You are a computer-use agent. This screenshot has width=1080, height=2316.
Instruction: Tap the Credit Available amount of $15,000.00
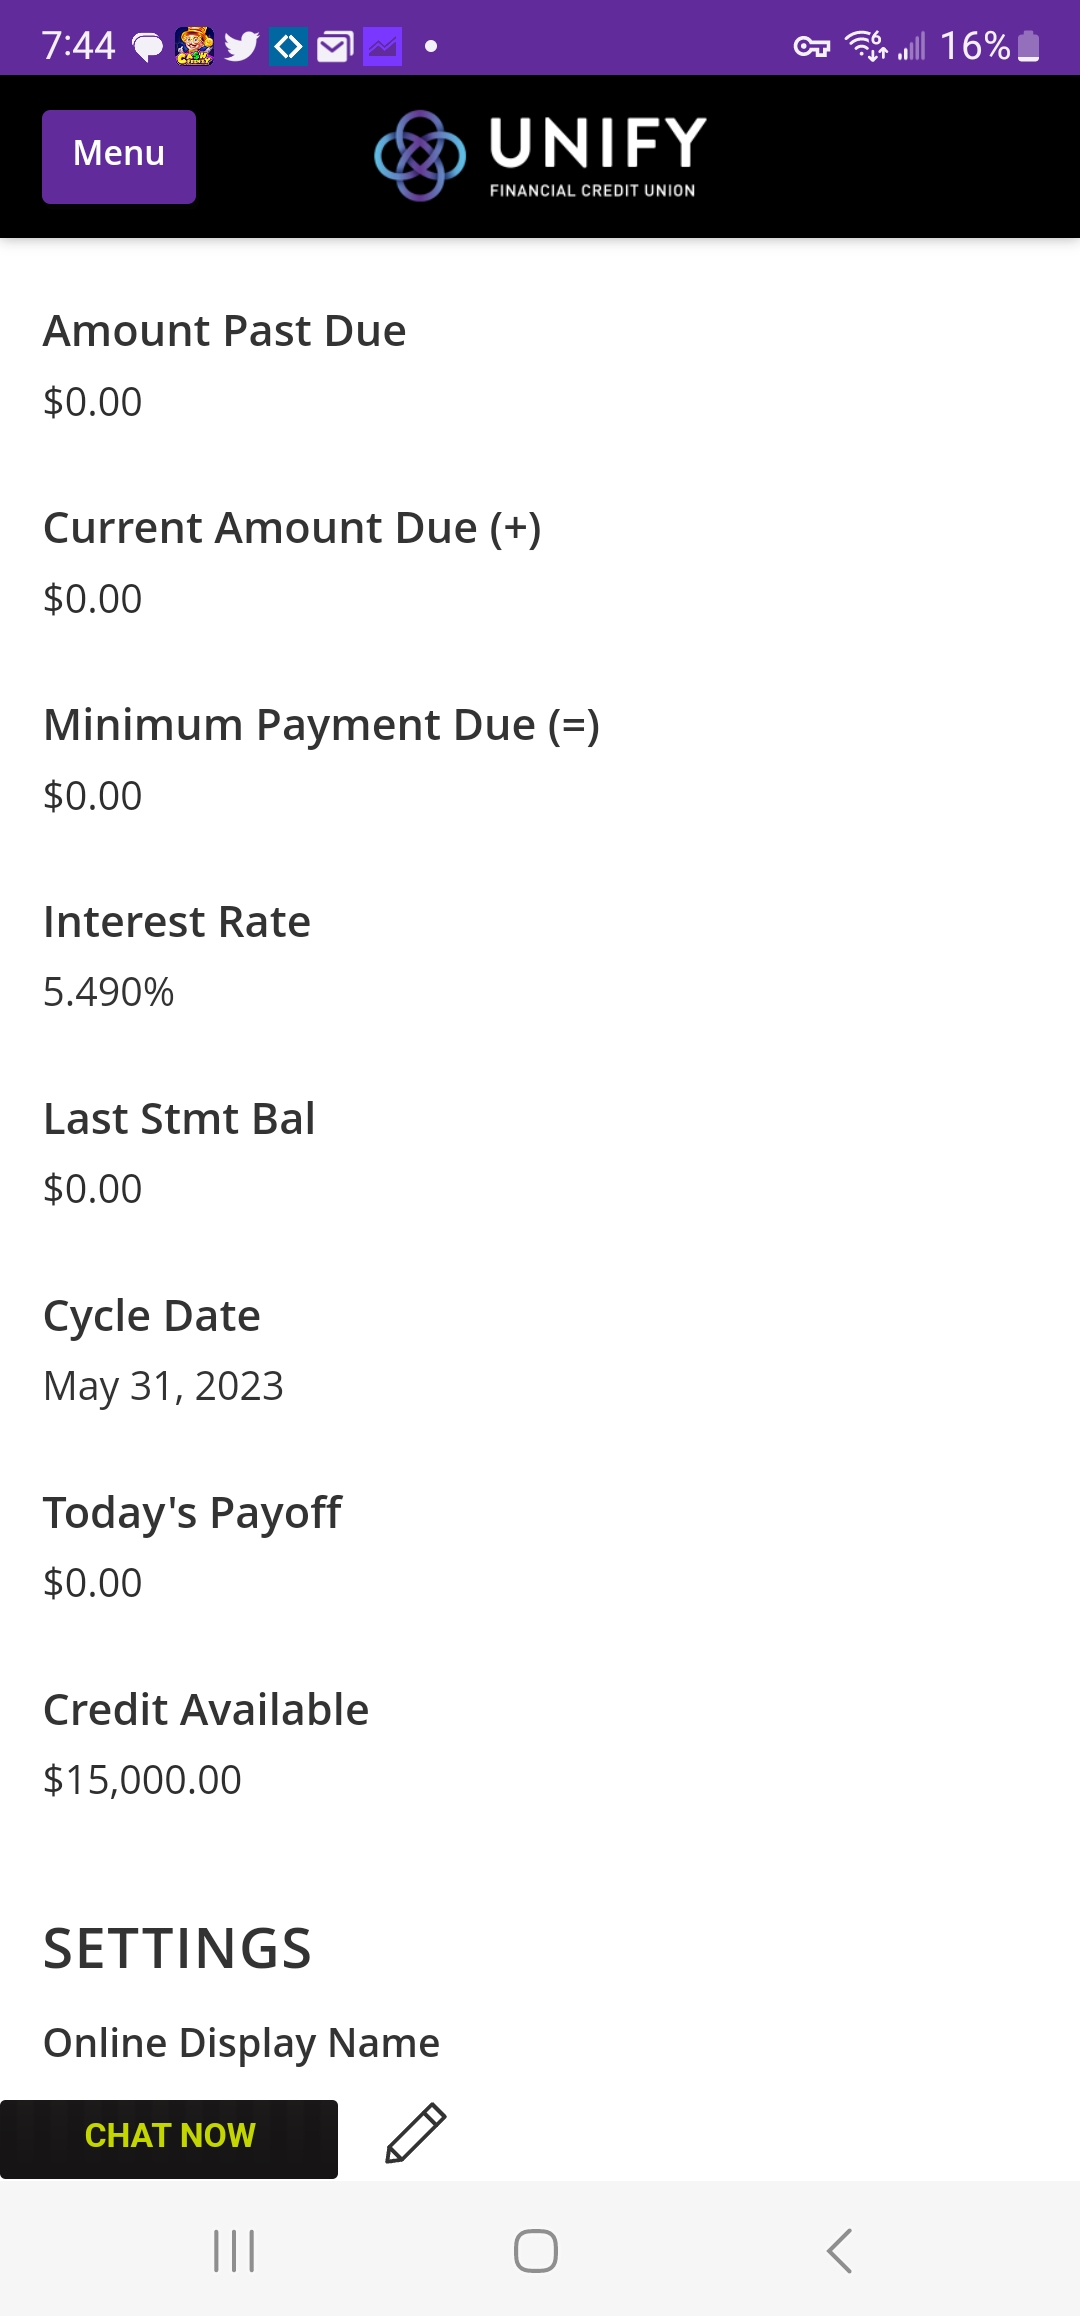[x=140, y=1779]
